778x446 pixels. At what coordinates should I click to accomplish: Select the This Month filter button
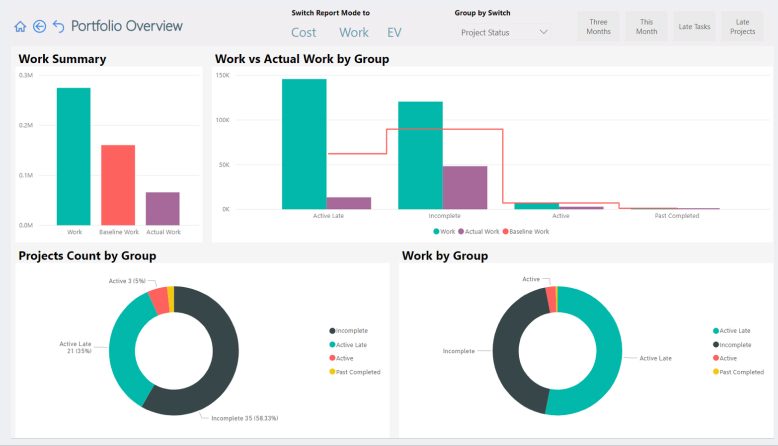tap(646, 27)
